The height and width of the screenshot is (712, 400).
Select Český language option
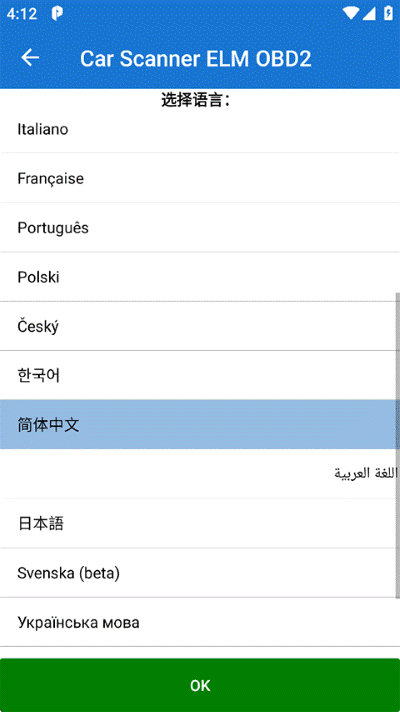click(x=200, y=326)
